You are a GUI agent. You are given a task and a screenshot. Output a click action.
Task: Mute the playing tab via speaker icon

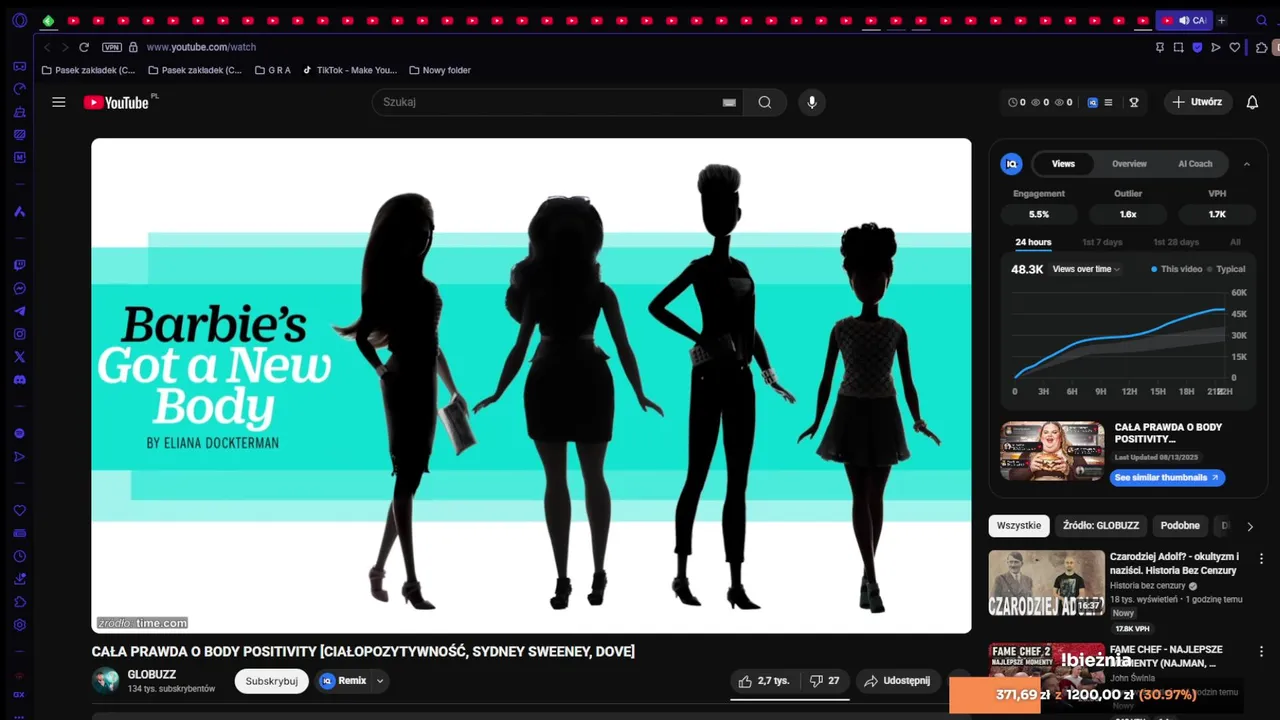(1184, 20)
